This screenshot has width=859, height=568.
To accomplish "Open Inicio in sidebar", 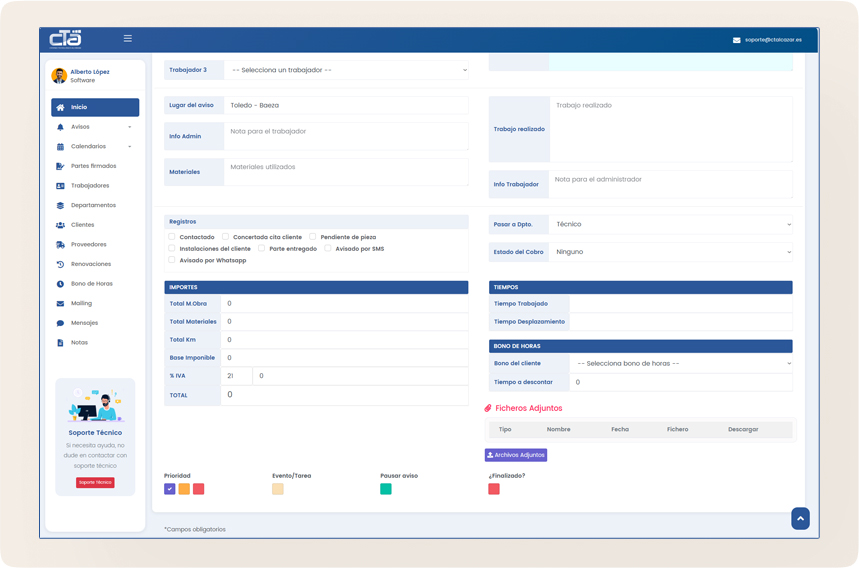I will coord(95,107).
